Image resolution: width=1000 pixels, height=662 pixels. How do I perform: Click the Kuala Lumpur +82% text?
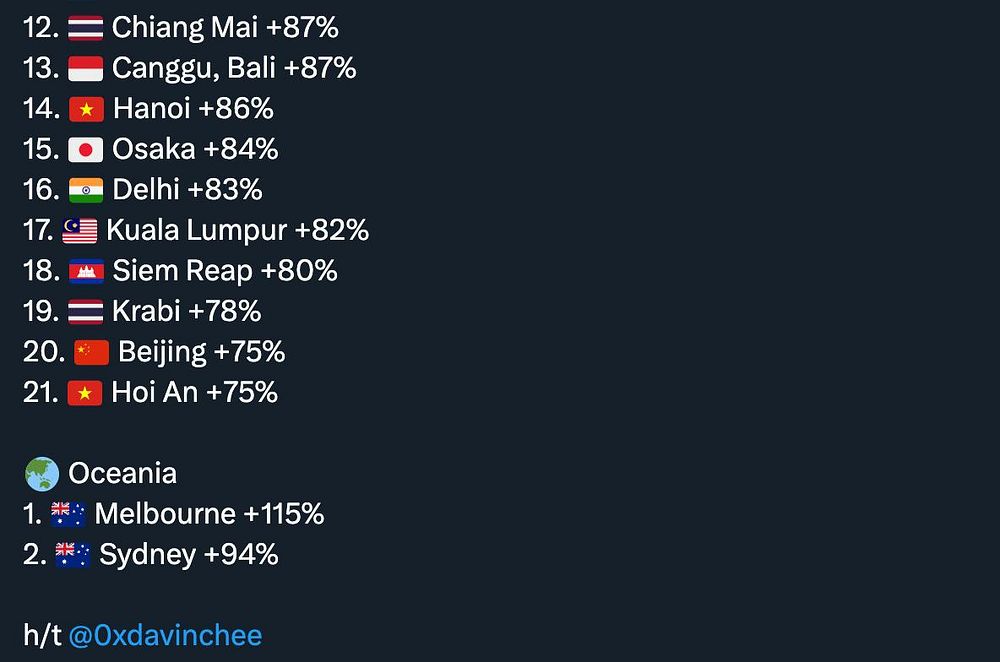pyautogui.click(x=237, y=231)
